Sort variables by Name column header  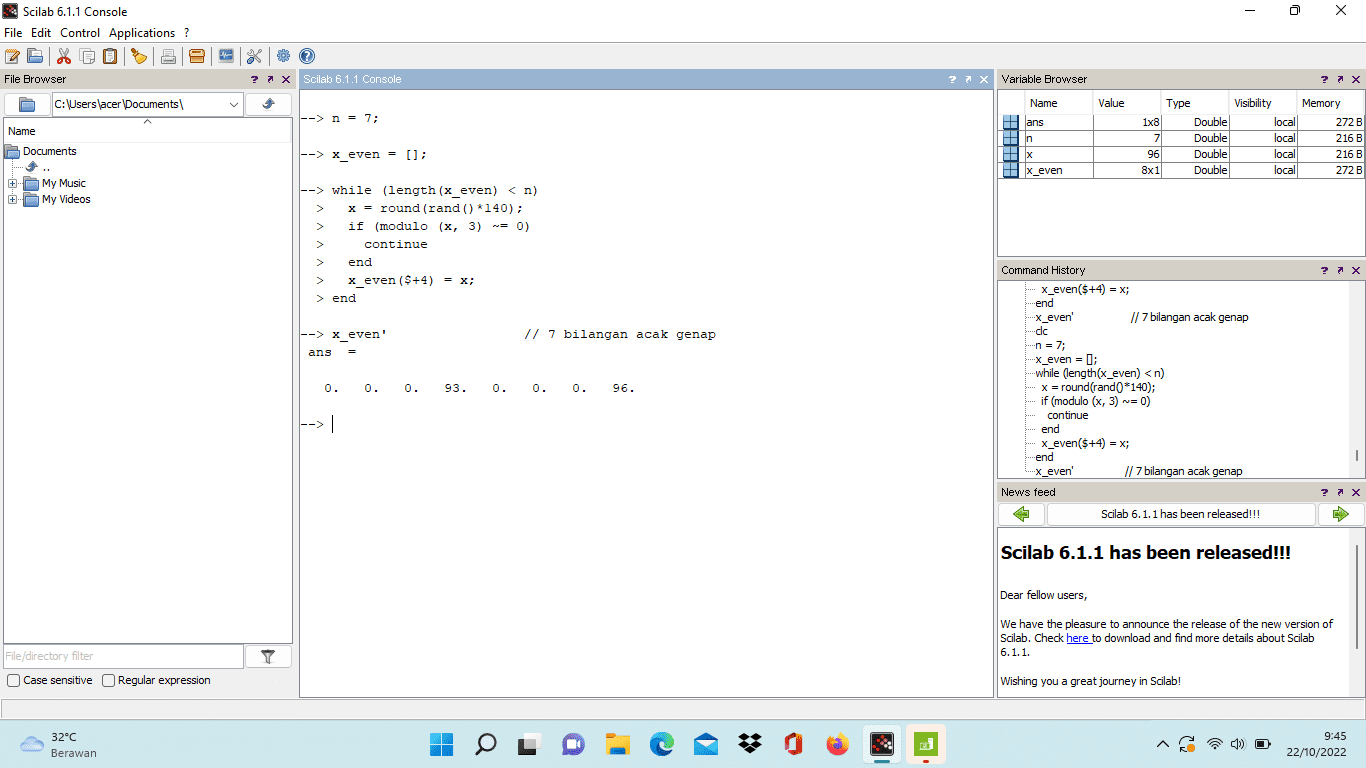1059,103
